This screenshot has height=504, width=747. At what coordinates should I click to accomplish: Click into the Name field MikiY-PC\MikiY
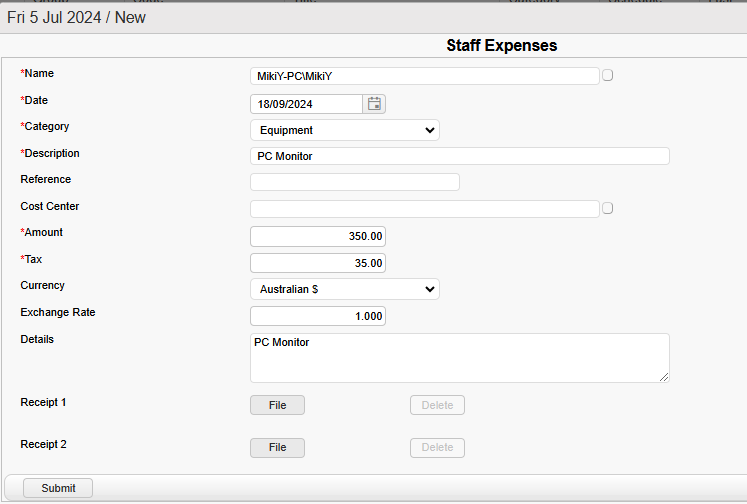tap(424, 76)
